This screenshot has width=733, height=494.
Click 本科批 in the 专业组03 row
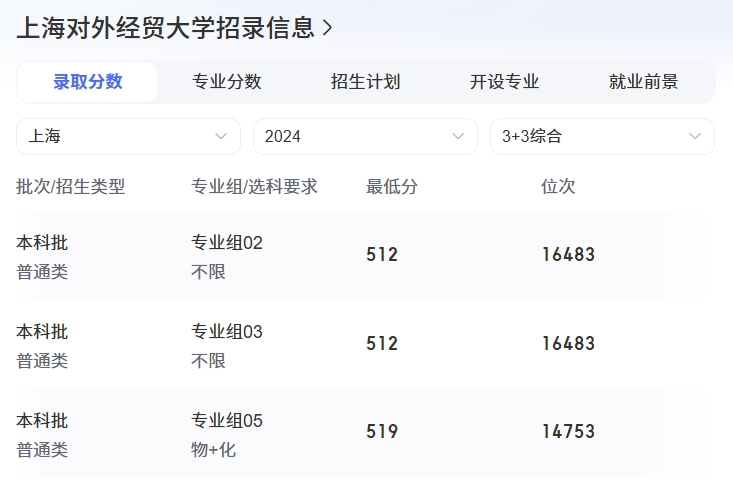(42, 332)
